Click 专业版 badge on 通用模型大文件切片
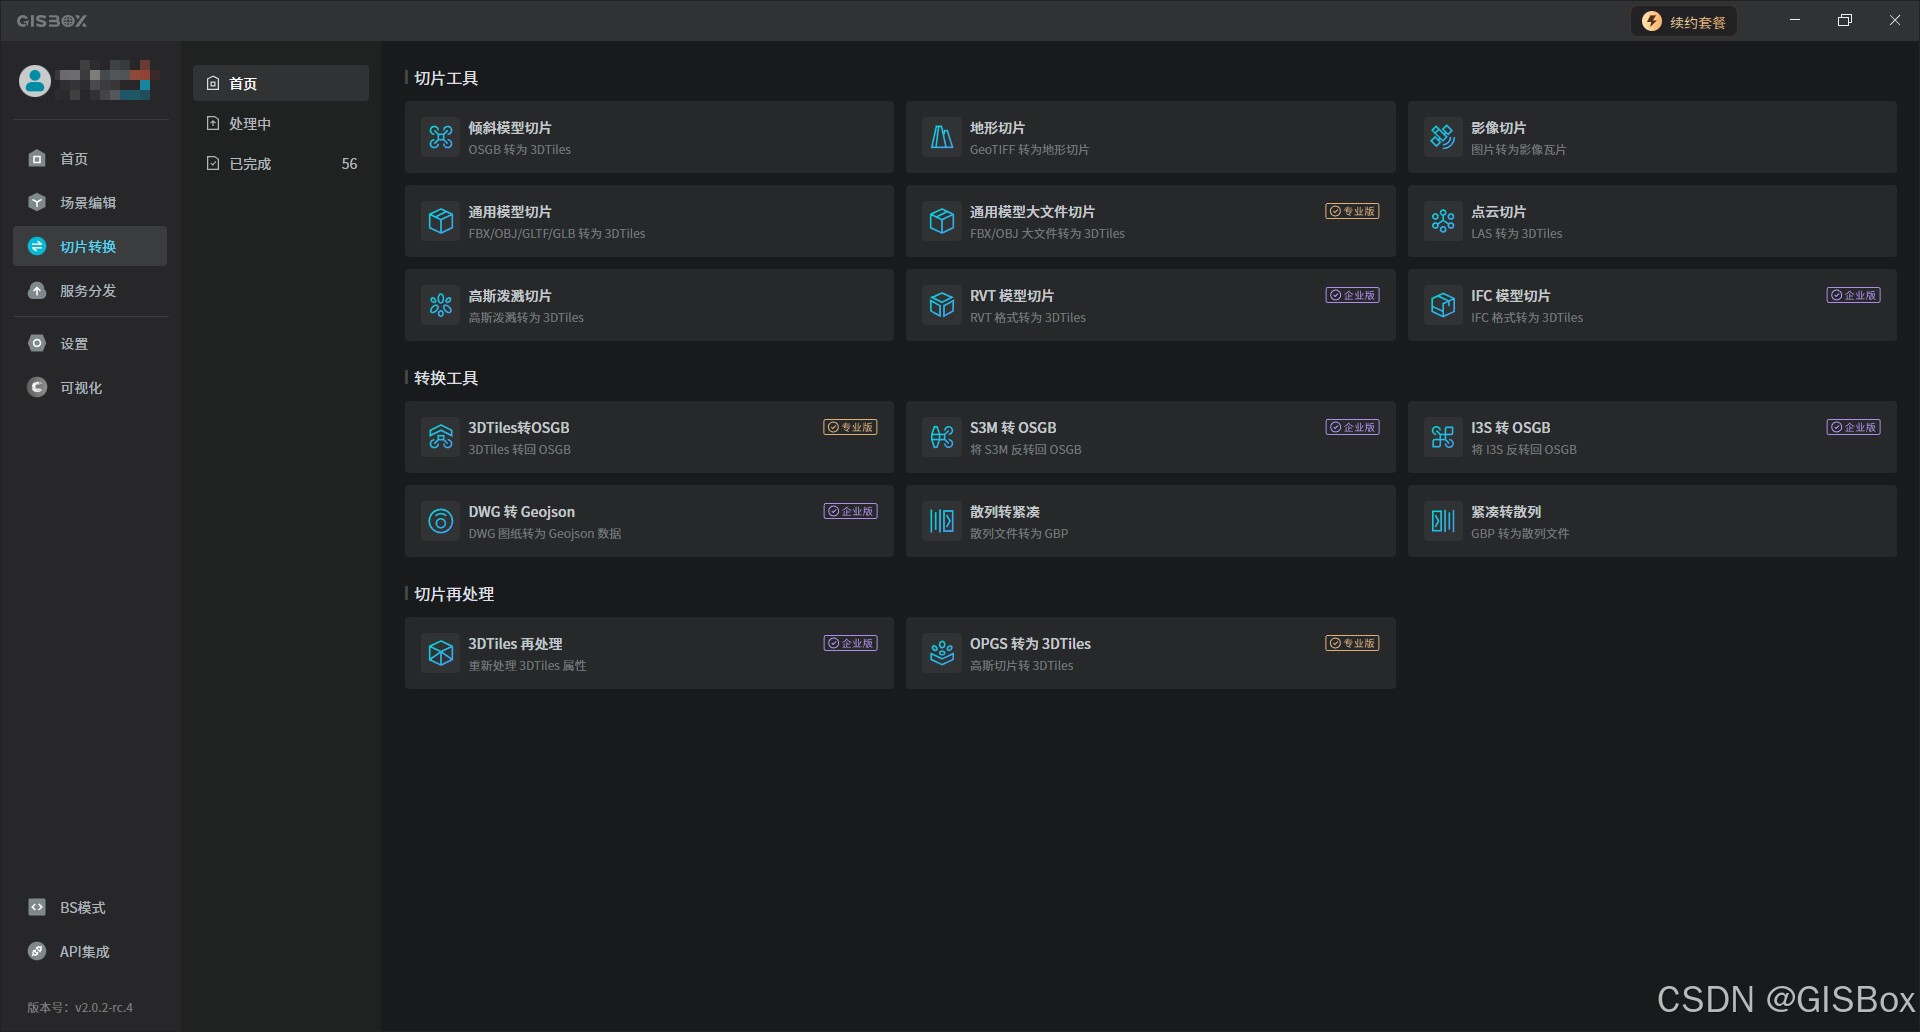Viewport: 1920px width, 1032px height. click(1352, 211)
